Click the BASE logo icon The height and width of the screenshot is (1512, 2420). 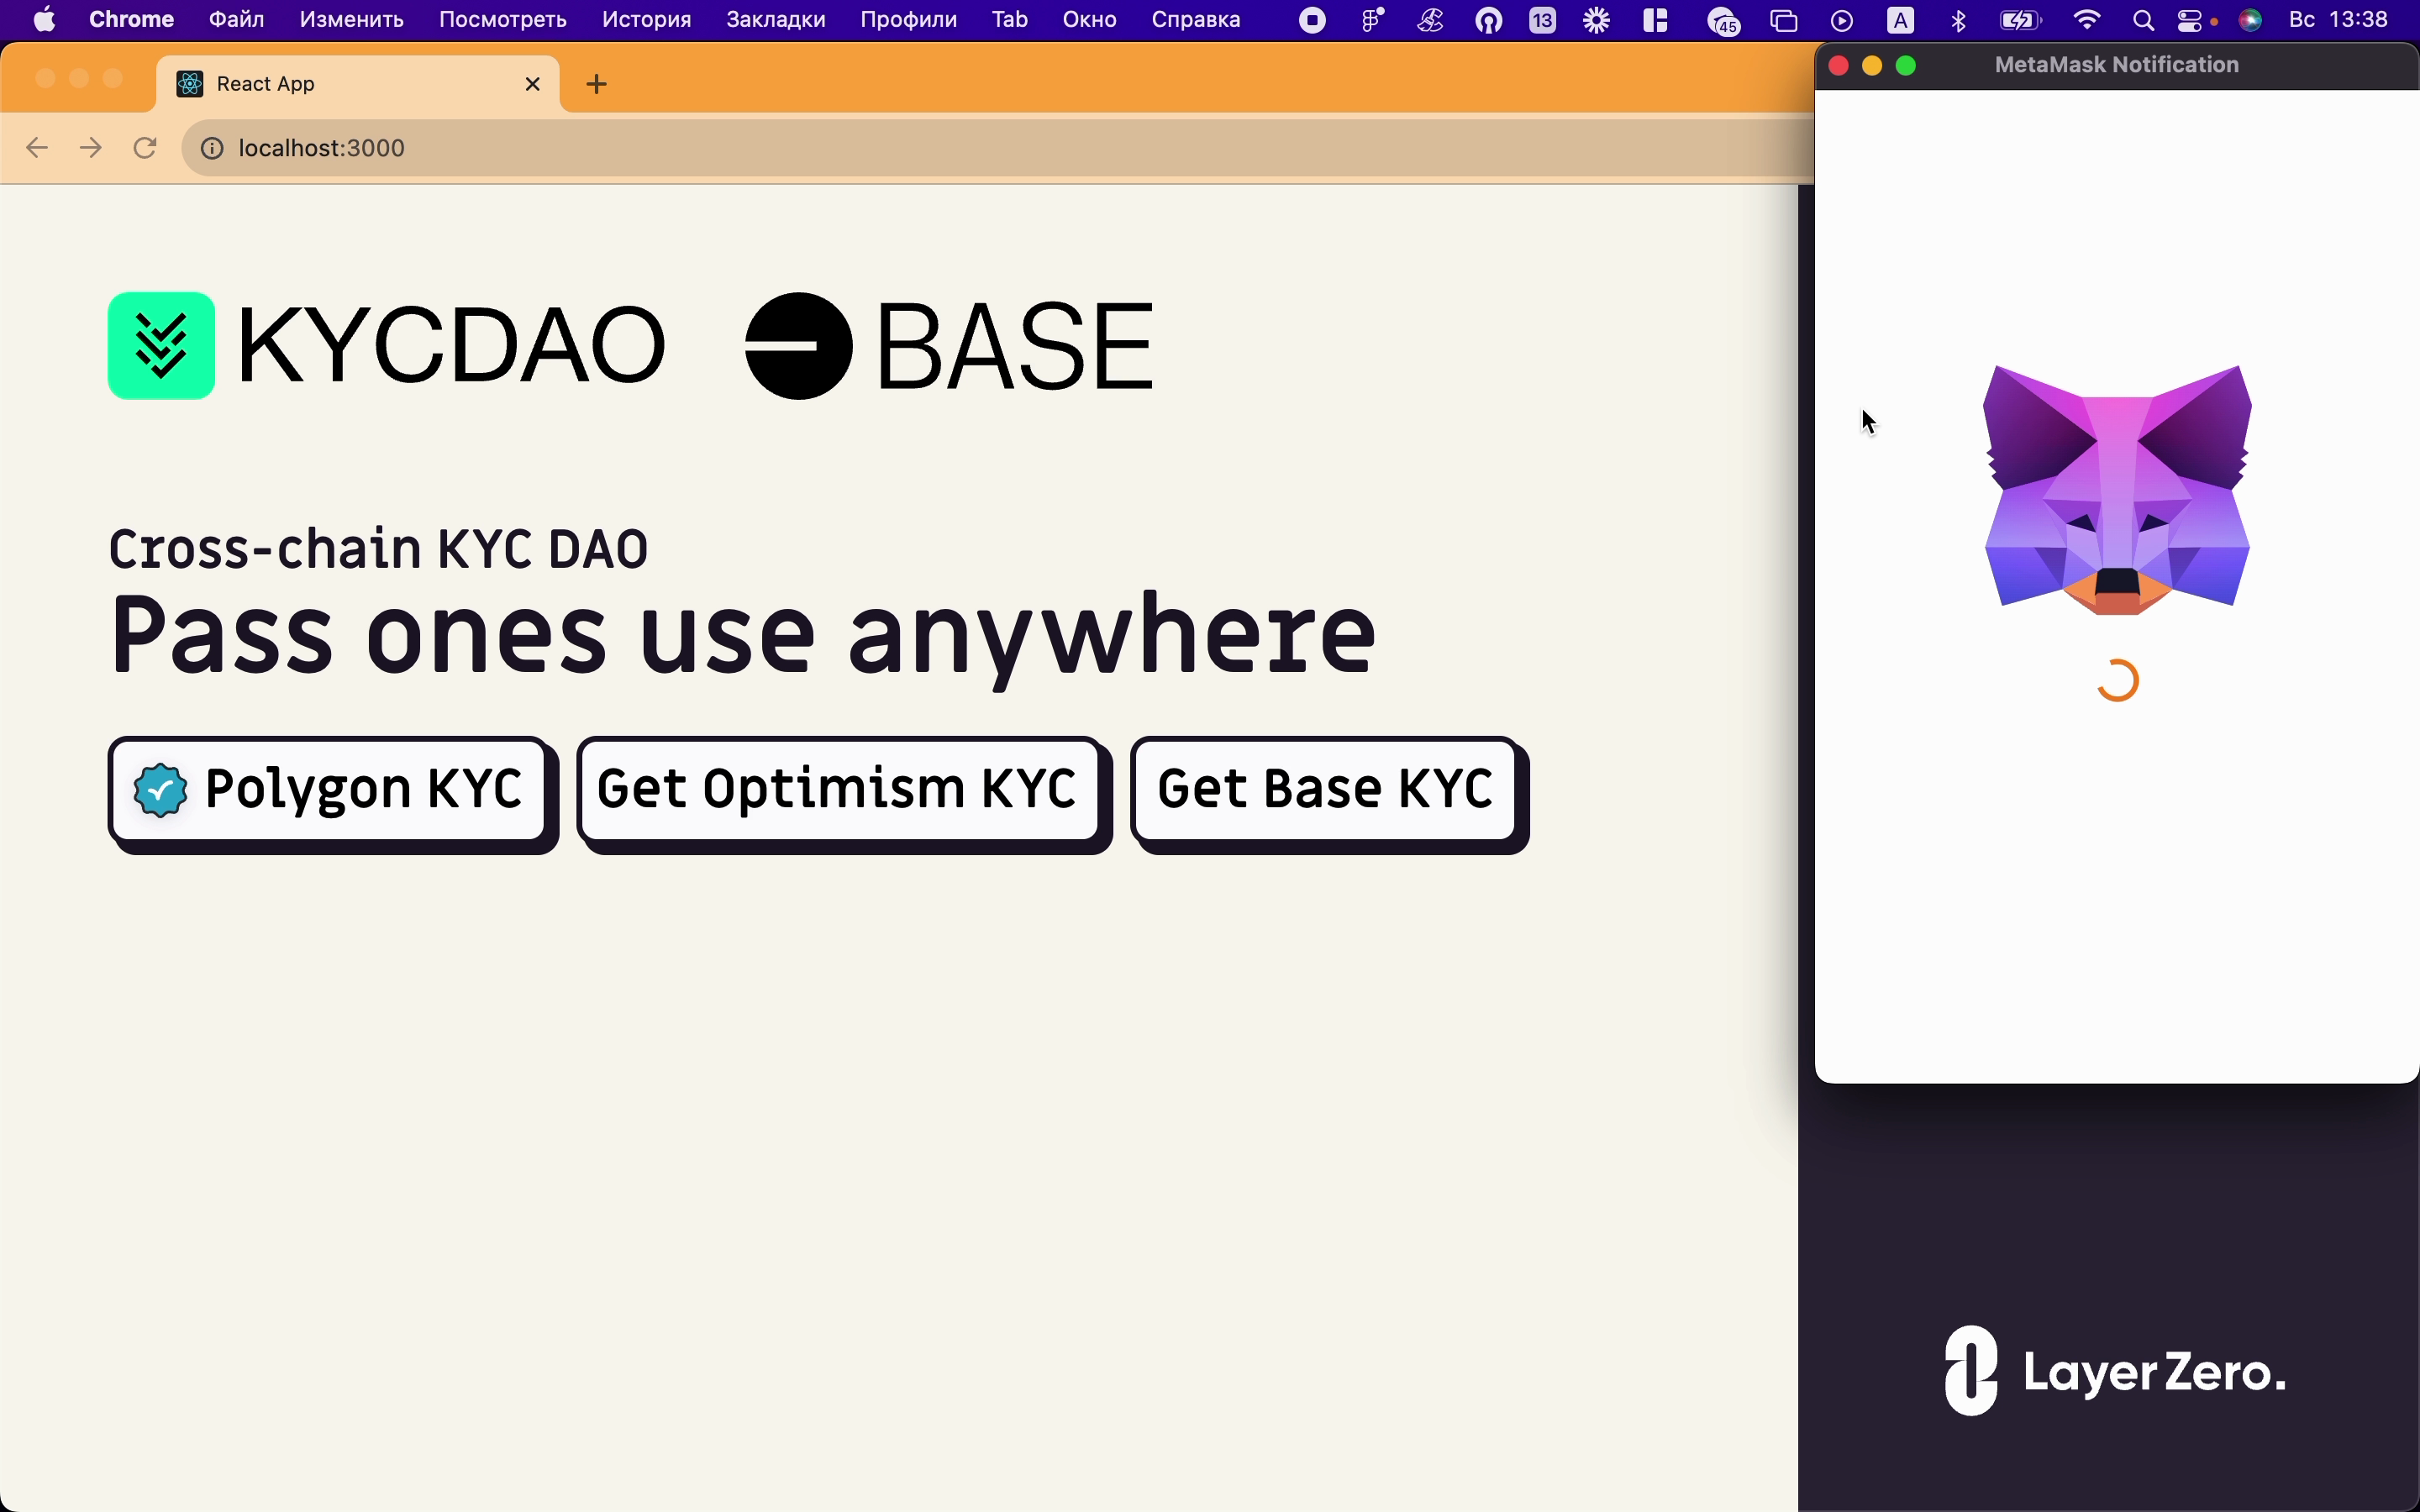pyautogui.click(x=797, y=344)
